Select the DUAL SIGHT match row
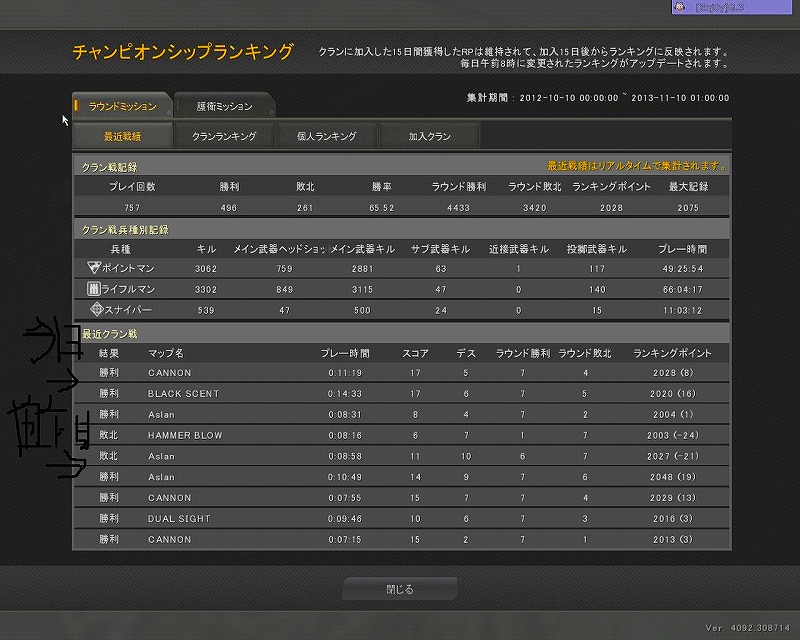The width and height of the screenshot is (800, 640). click(400, 519)
